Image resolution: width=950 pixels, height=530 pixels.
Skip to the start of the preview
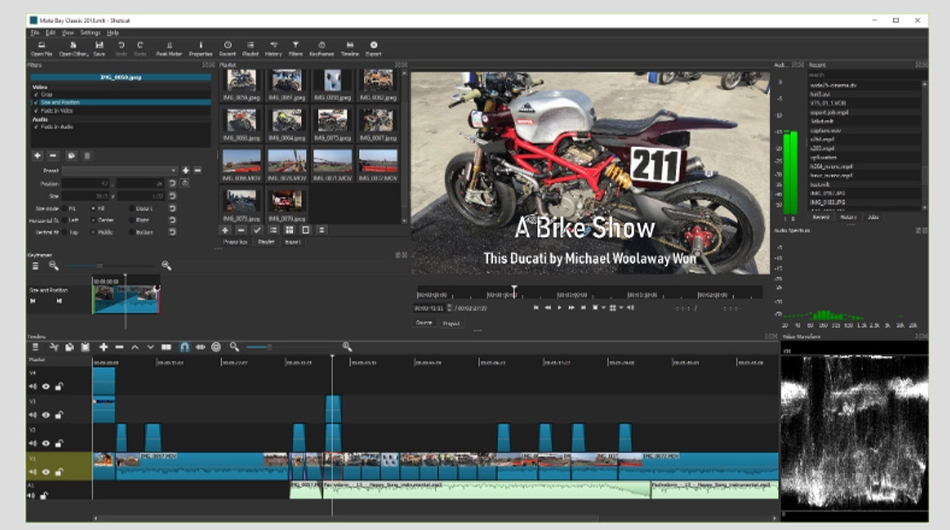536,308
